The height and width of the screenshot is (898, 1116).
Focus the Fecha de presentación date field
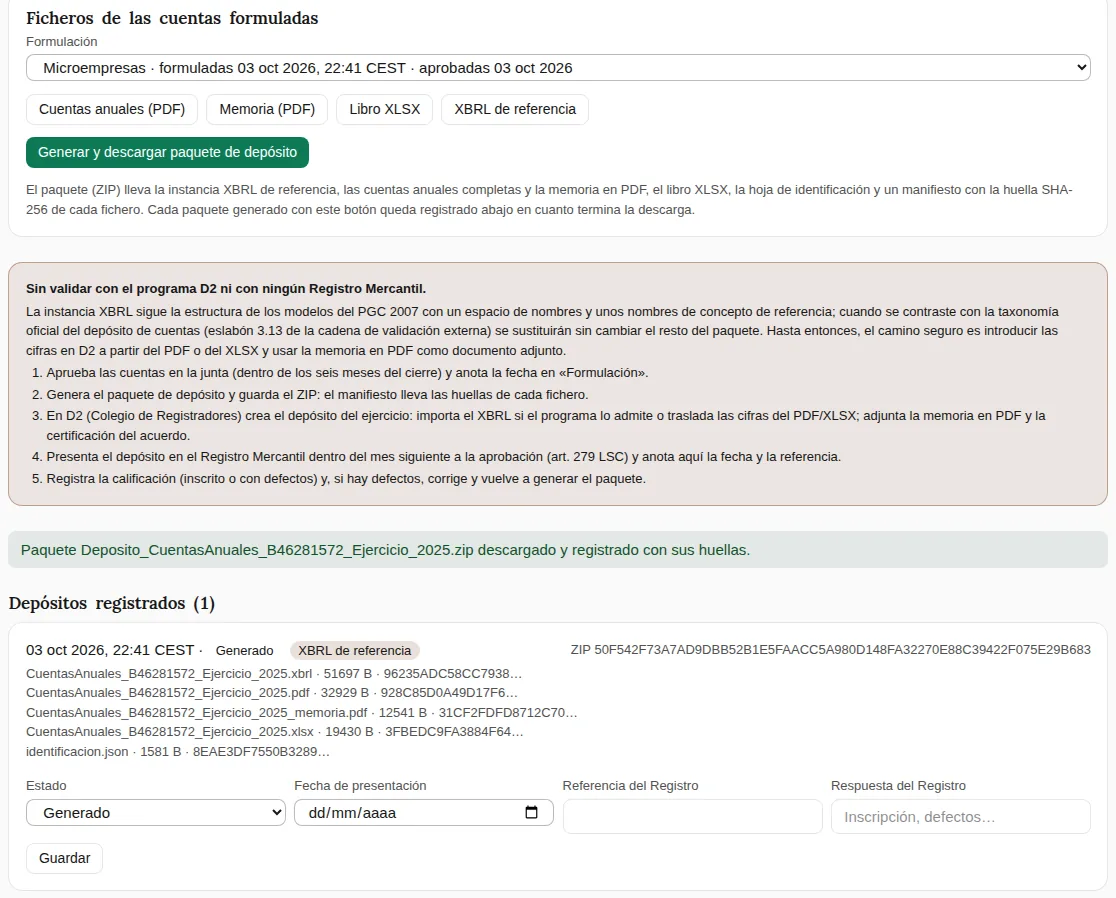[423, 813]
